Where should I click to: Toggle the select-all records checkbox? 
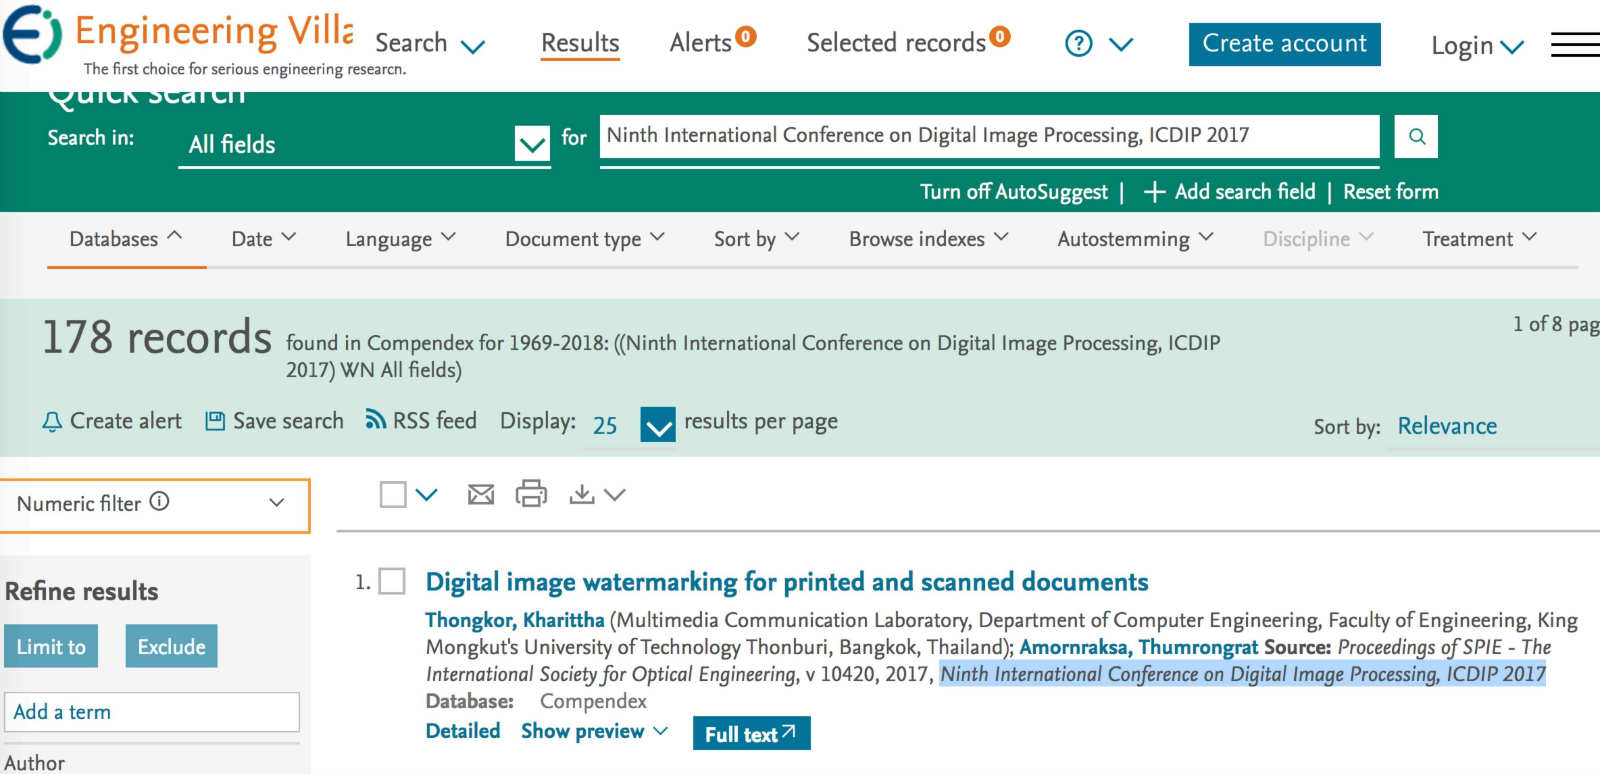(393, 494)
